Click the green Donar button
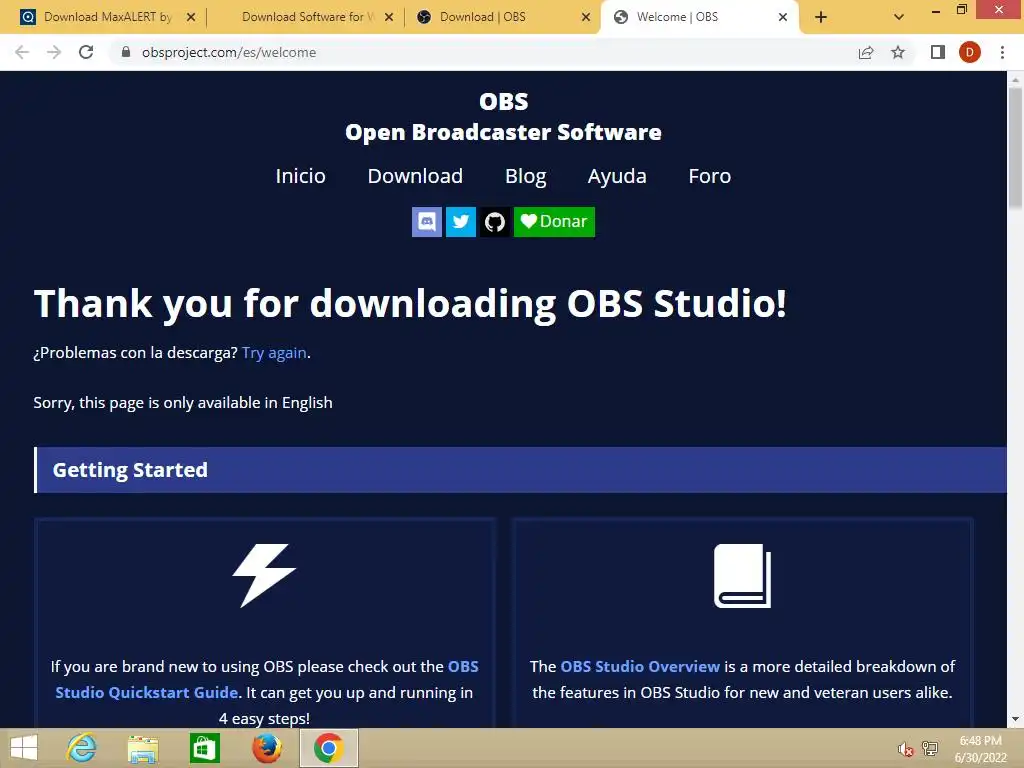Screen dimensions: 1024x768 click(554, 222)
